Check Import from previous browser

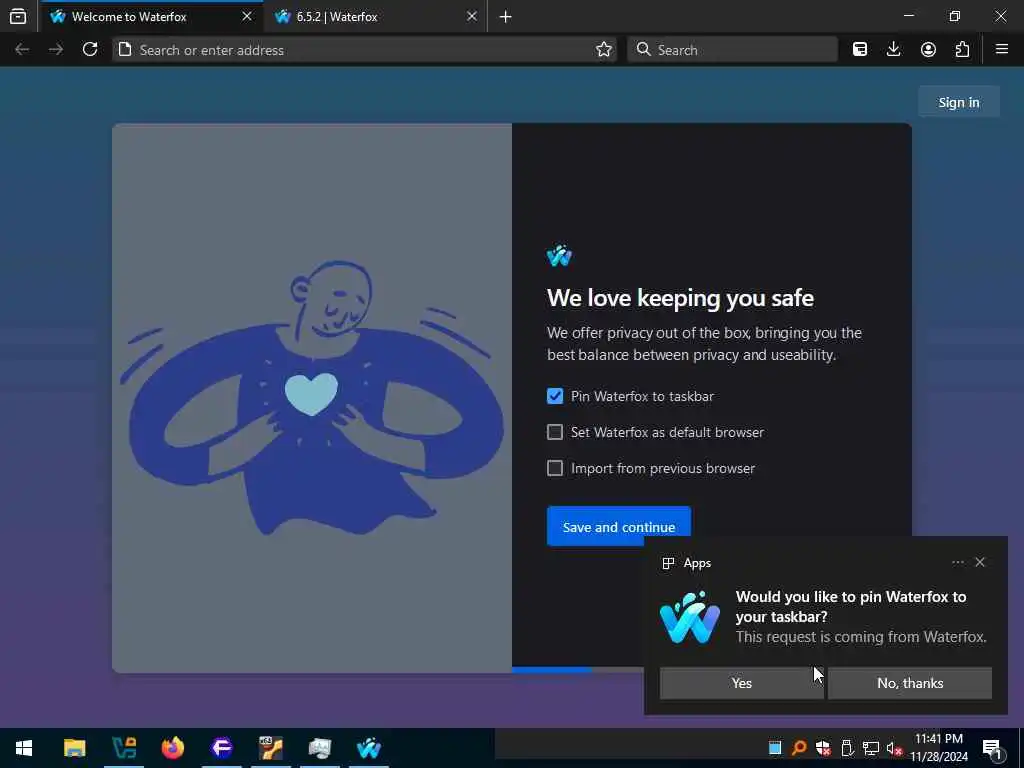pos(554,468)
